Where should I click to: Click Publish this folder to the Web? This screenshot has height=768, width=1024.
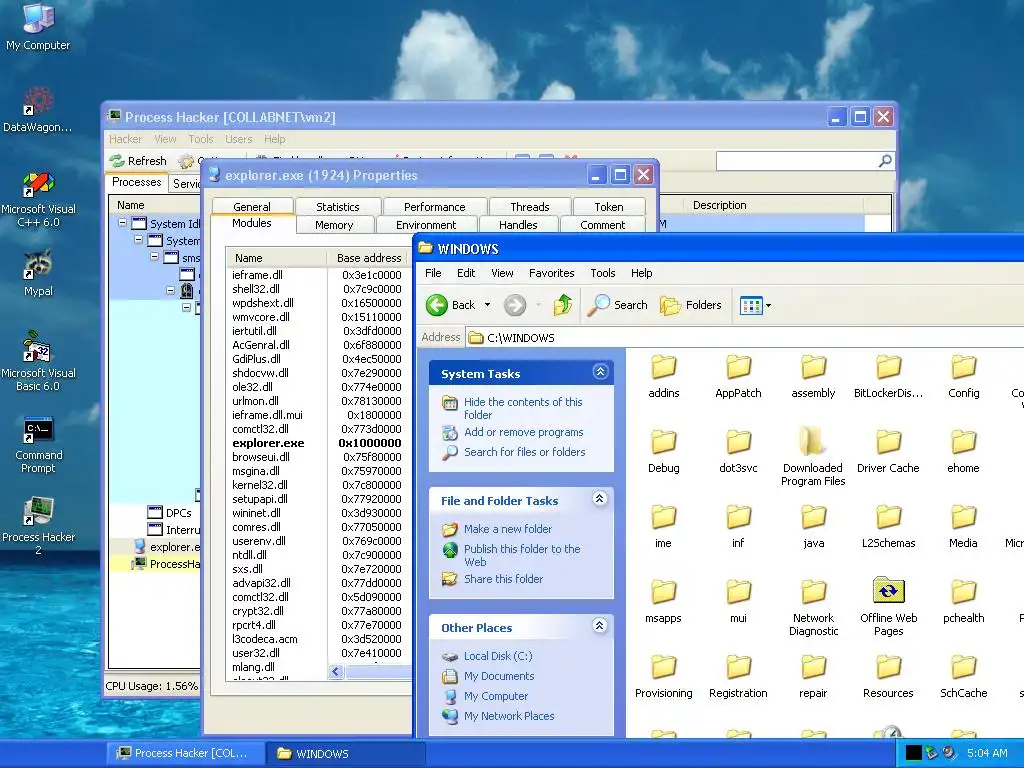click(x=522, y=555)
